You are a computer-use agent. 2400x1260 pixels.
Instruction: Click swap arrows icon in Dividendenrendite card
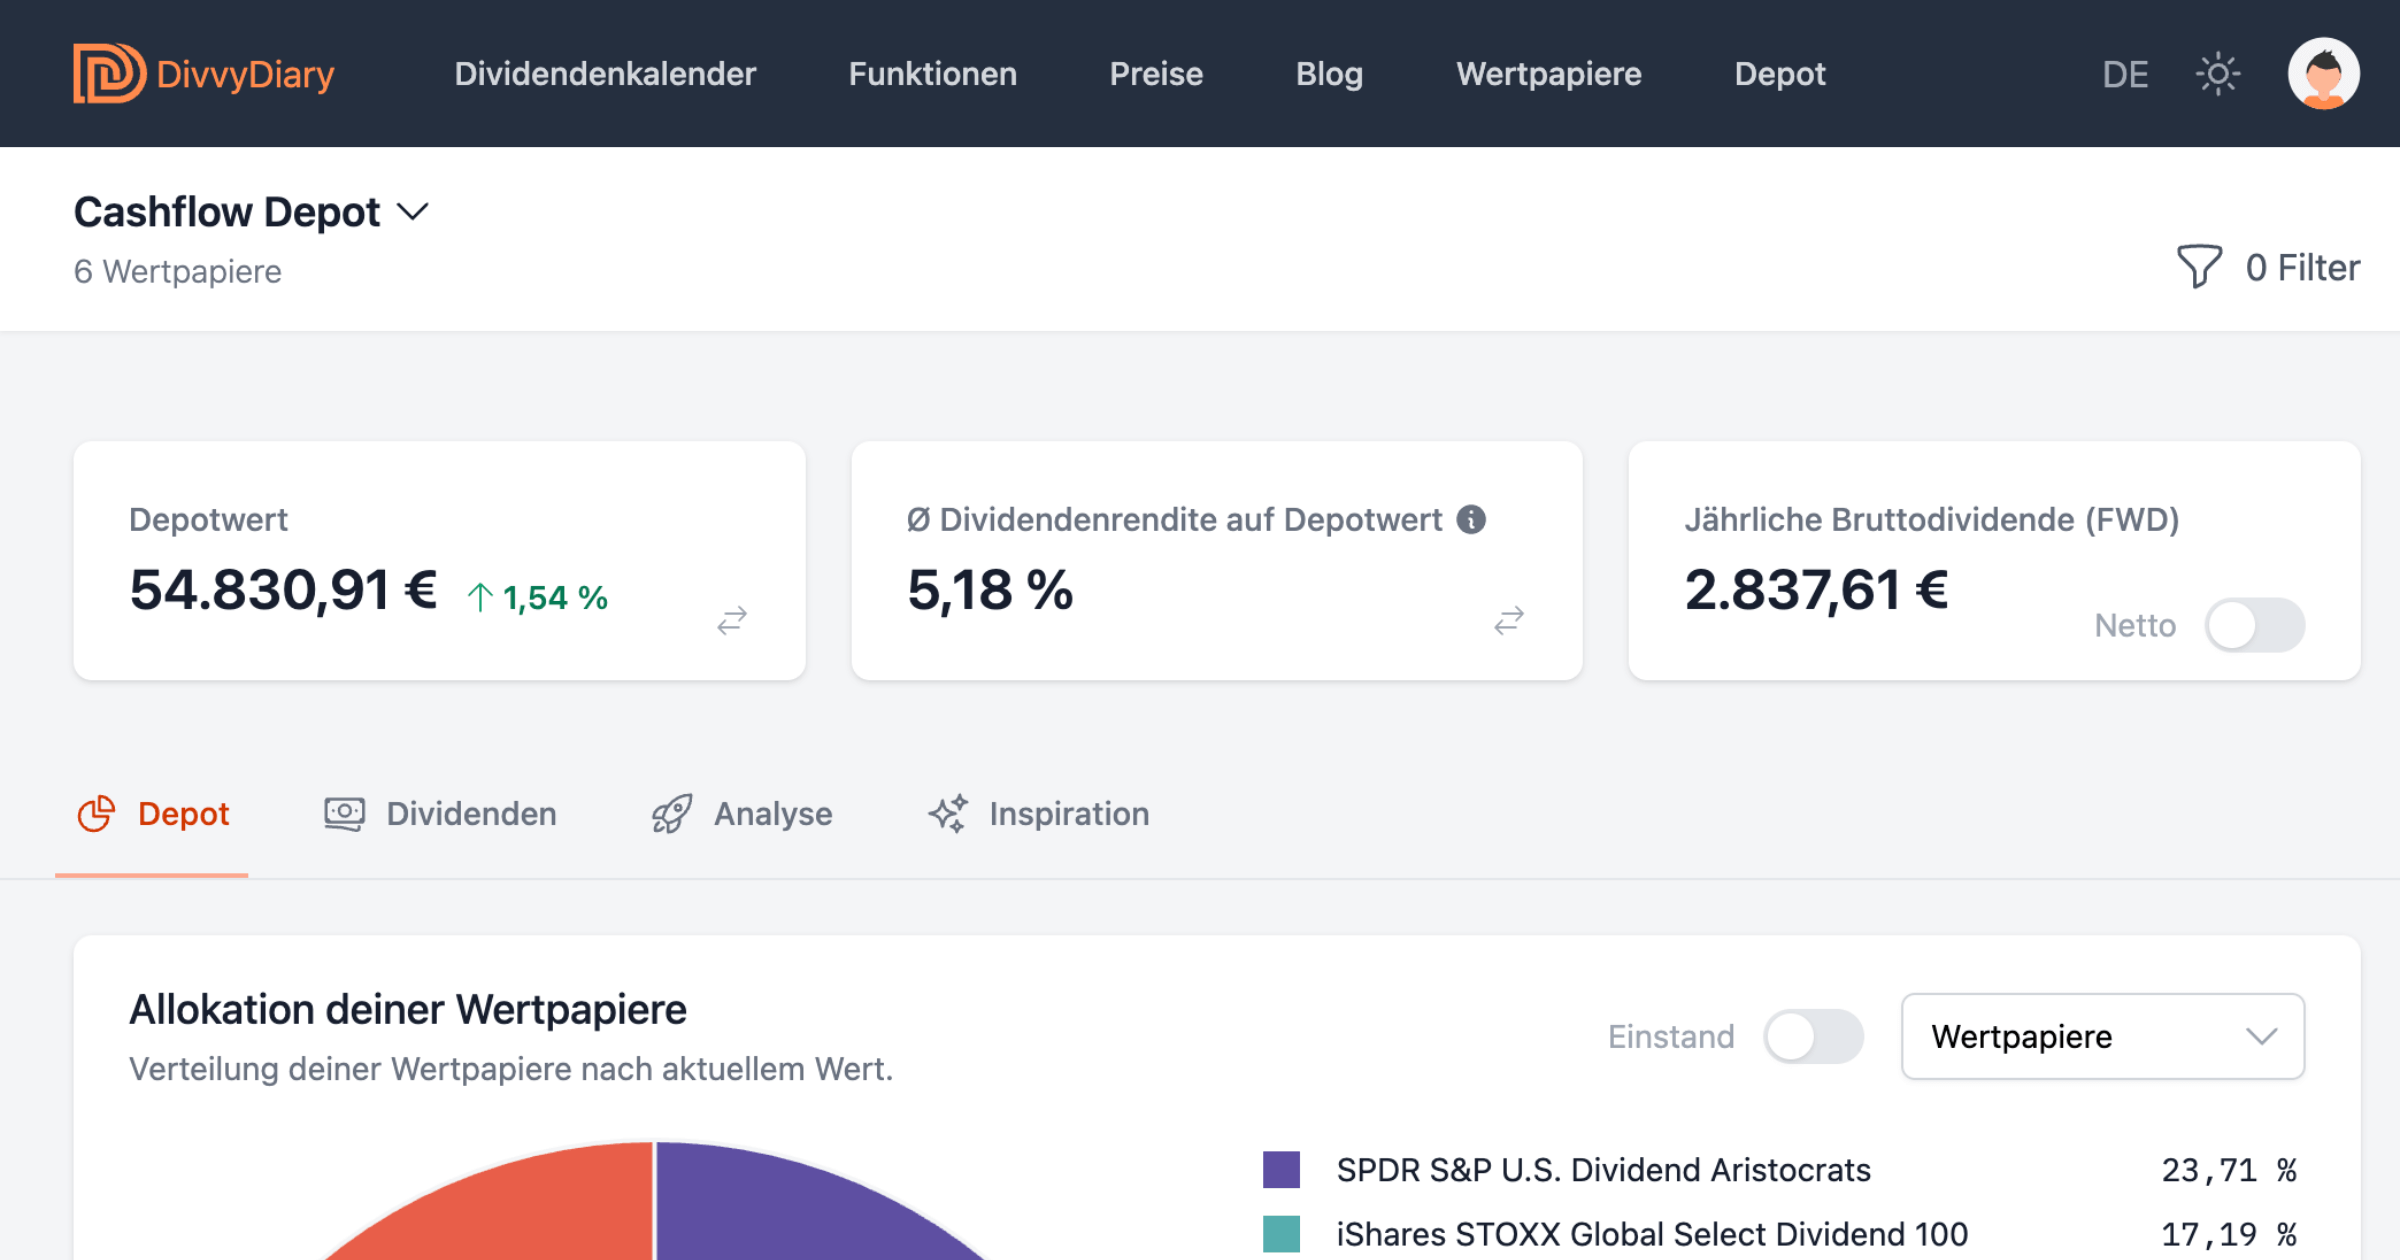(x=1508, y=620)
